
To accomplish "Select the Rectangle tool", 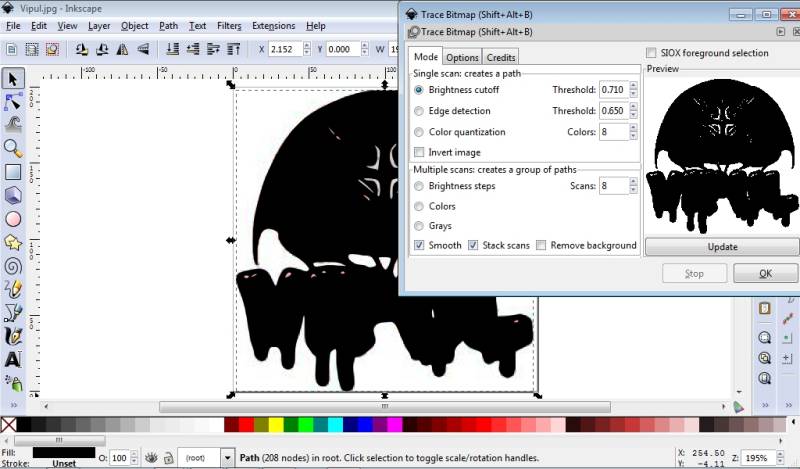I will pos(13,171).
